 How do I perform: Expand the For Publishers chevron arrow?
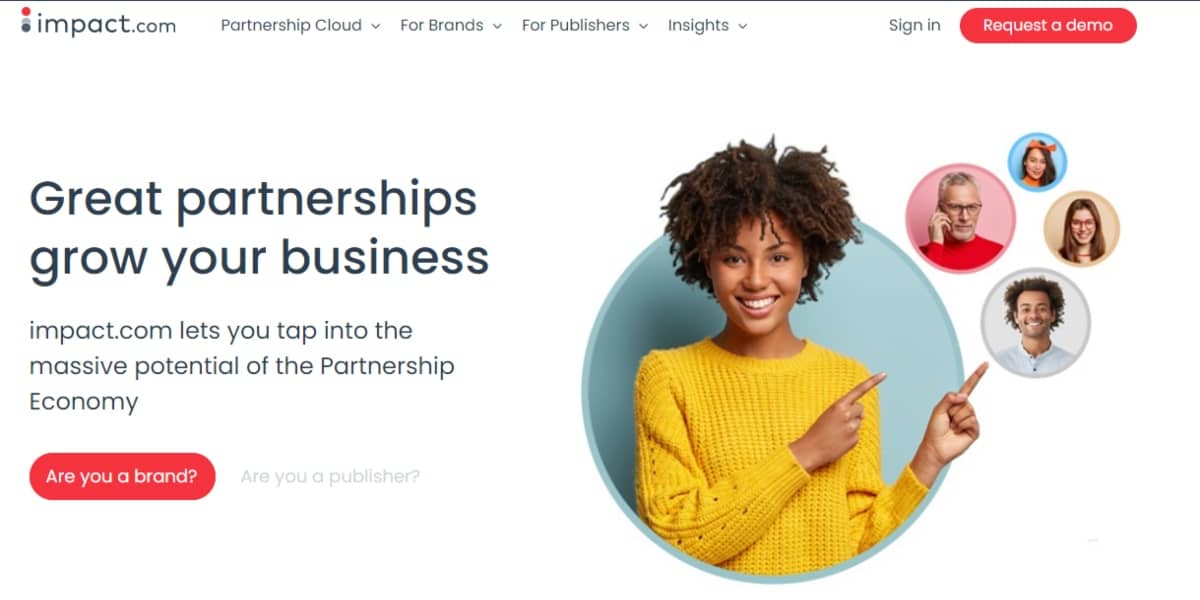(x=643, y=27)
